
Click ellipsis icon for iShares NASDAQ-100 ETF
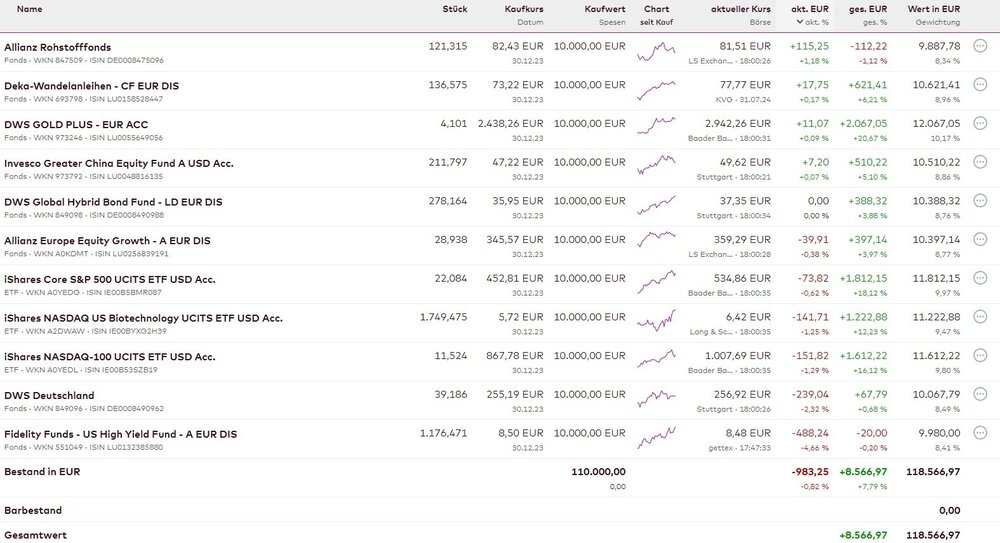[979, 356]
